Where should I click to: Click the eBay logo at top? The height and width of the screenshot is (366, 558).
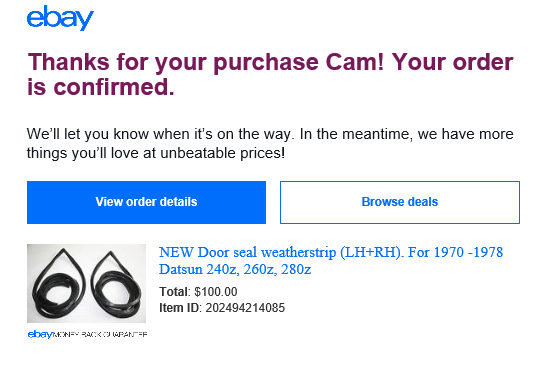click(60, 18)
